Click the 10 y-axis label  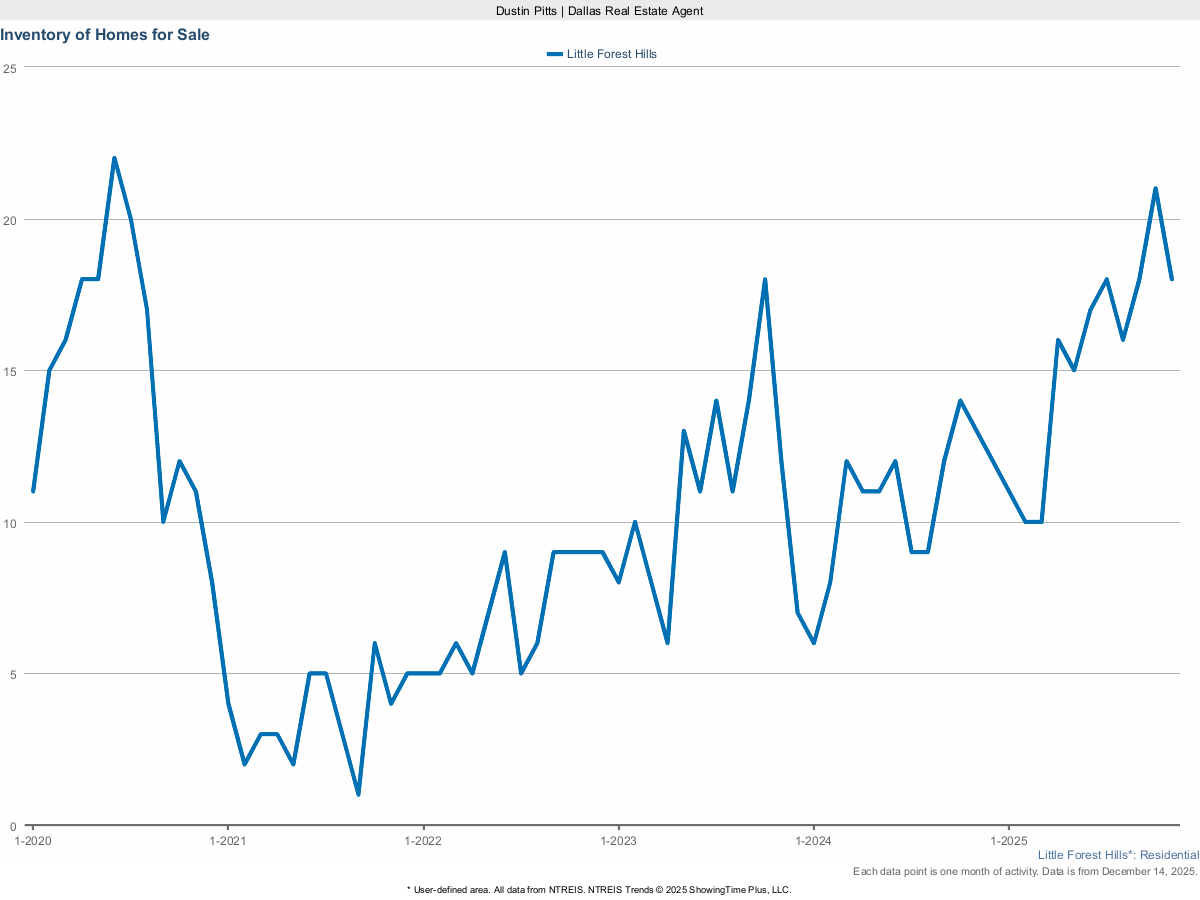(x=10, y=523)
